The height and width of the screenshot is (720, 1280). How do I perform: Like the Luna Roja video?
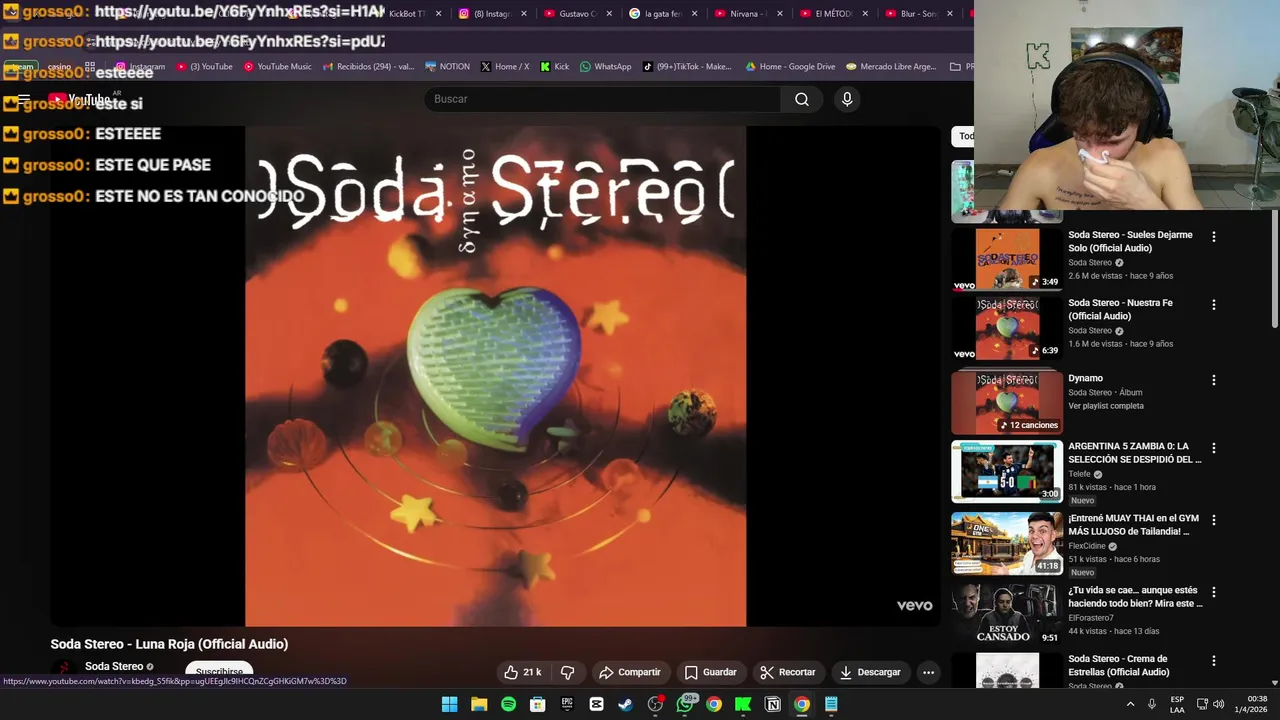click(x=522, y=672)
